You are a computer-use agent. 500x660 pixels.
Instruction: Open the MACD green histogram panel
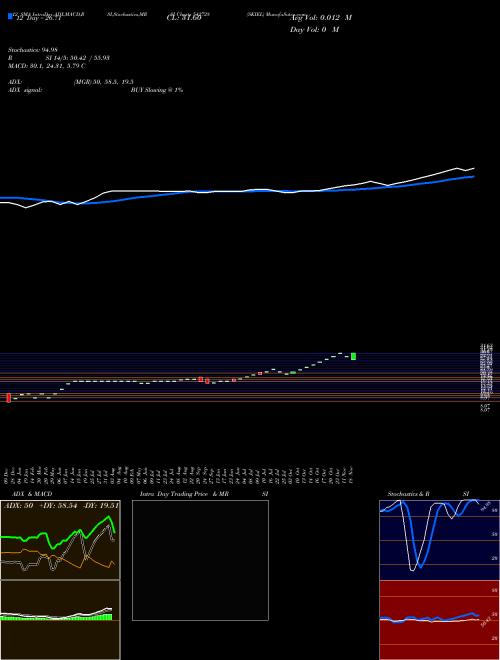tap(60, 620)
